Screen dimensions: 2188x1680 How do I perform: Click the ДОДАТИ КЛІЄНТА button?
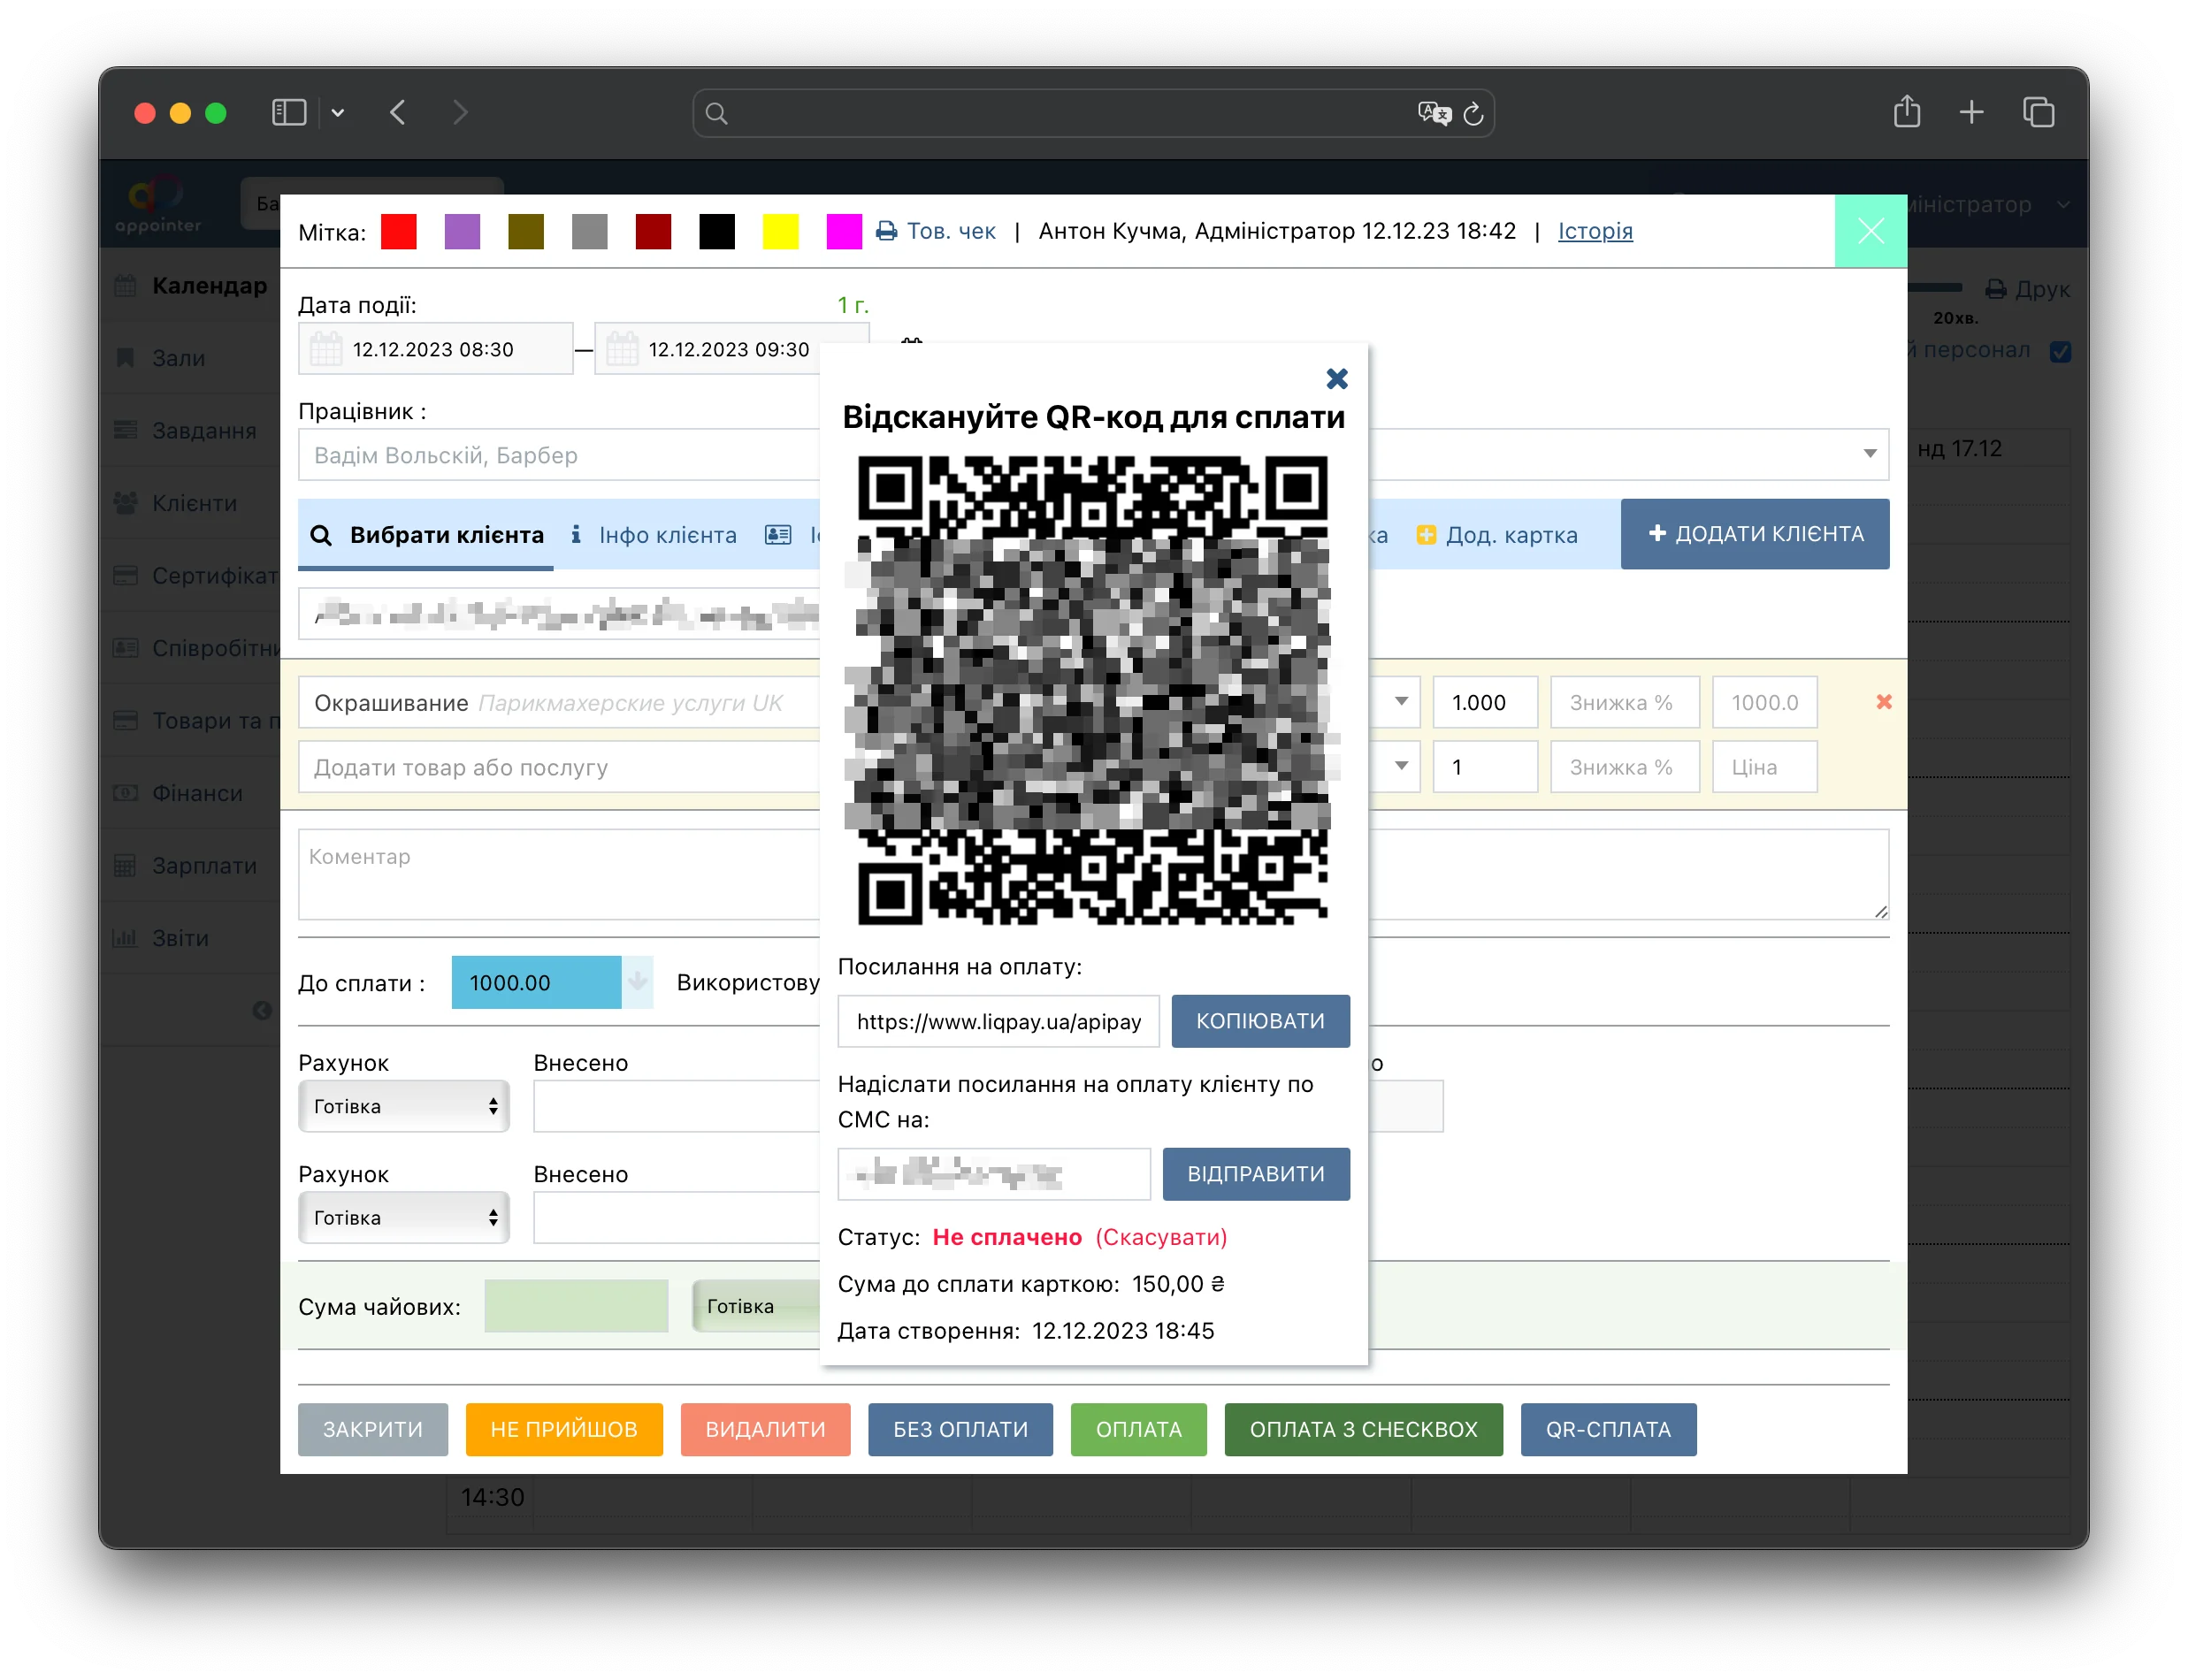(x=1754, y=534)
